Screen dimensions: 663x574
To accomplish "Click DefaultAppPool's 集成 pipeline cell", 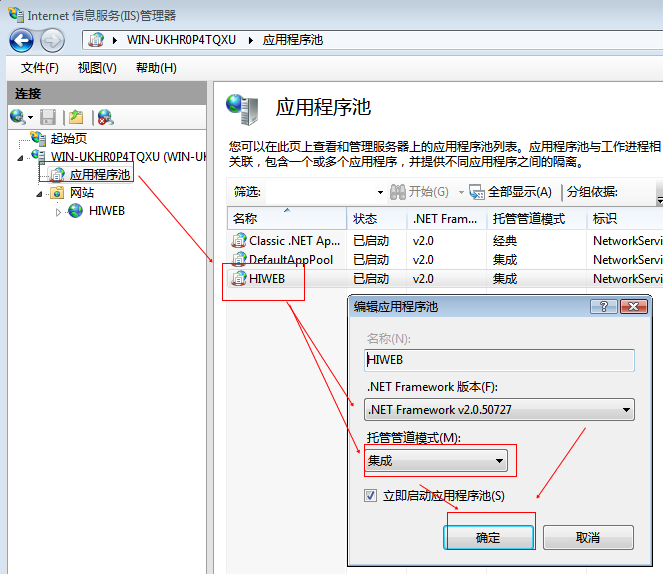I will 505,260.
